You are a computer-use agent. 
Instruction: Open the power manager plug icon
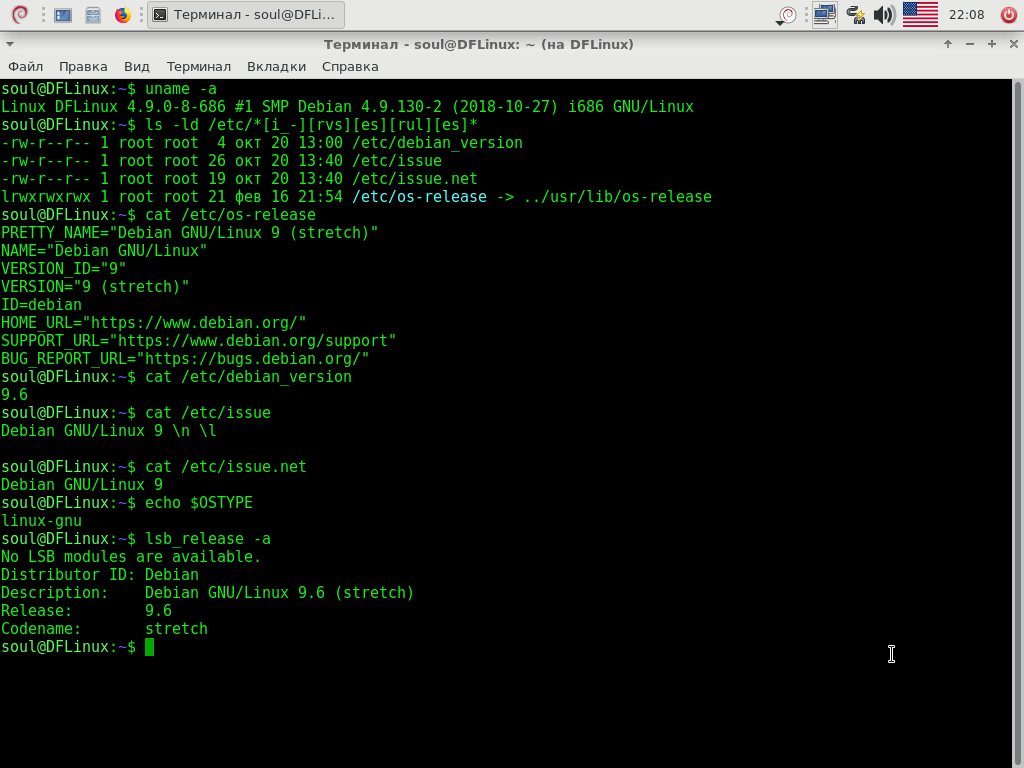click(856, 14)
